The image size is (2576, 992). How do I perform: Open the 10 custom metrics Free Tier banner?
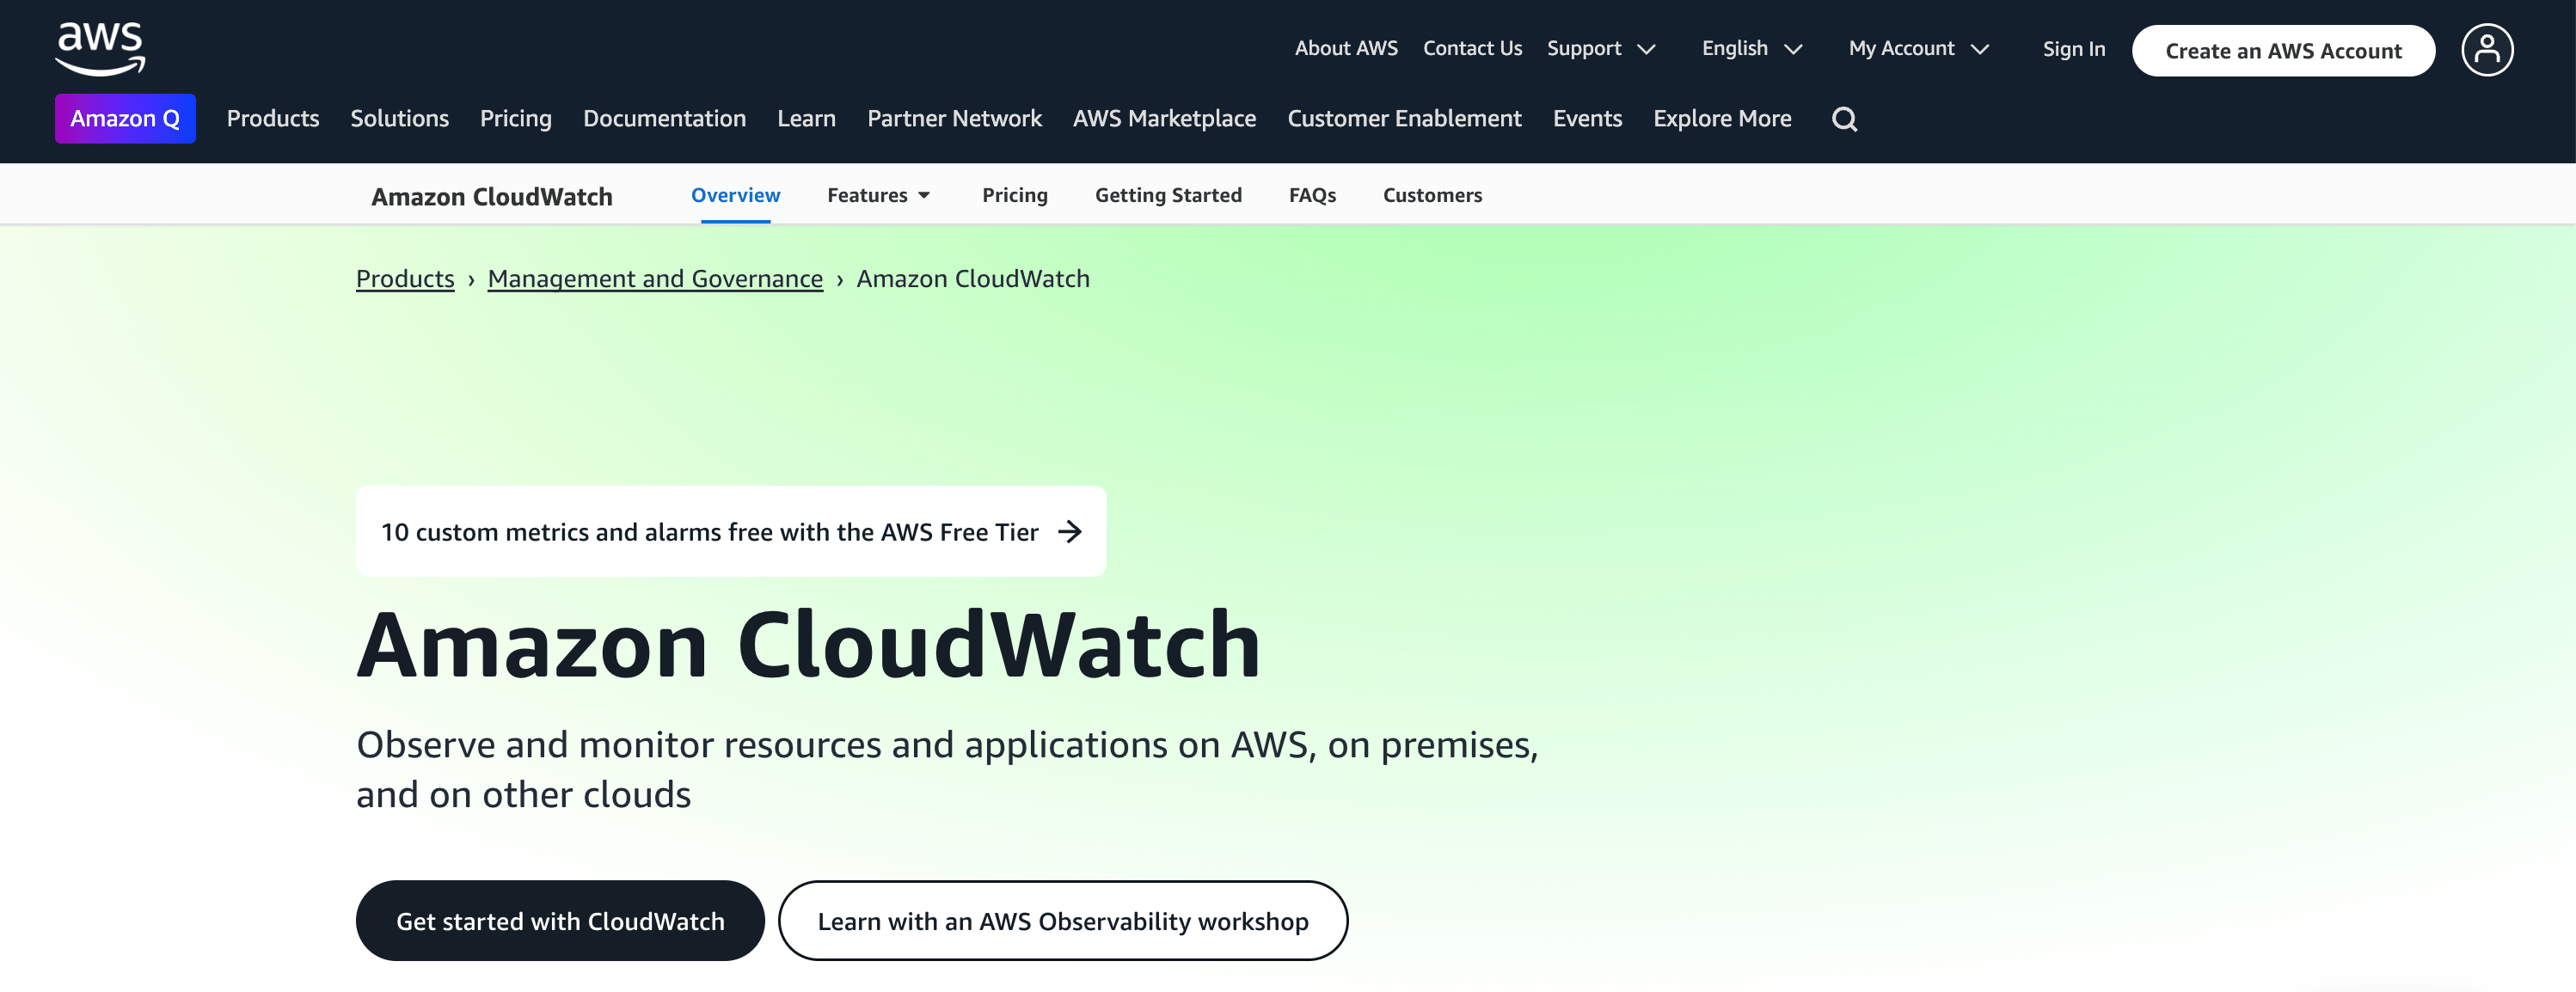click(731, 531)
